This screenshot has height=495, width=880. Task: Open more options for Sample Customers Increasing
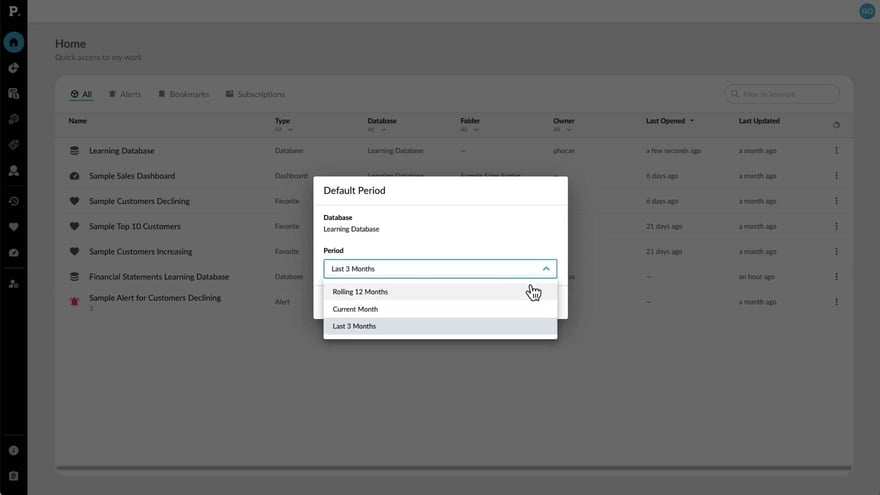click(x=836, y=251)
